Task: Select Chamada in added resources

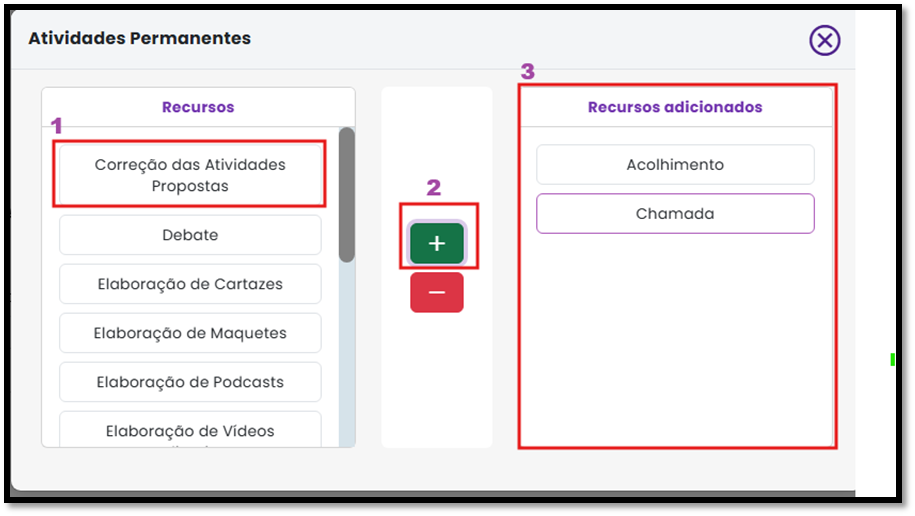Action: 675,214
